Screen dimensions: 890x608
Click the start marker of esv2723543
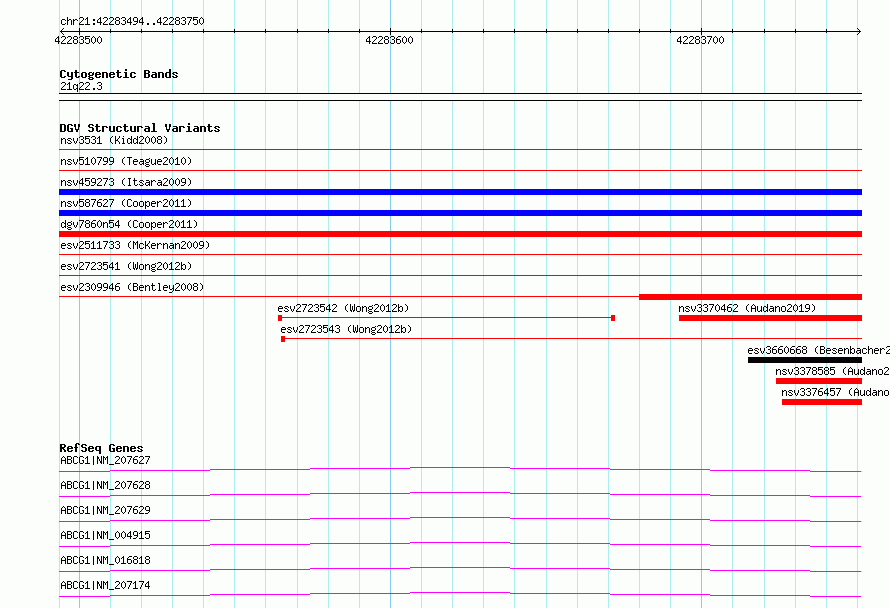coord(283,339)
